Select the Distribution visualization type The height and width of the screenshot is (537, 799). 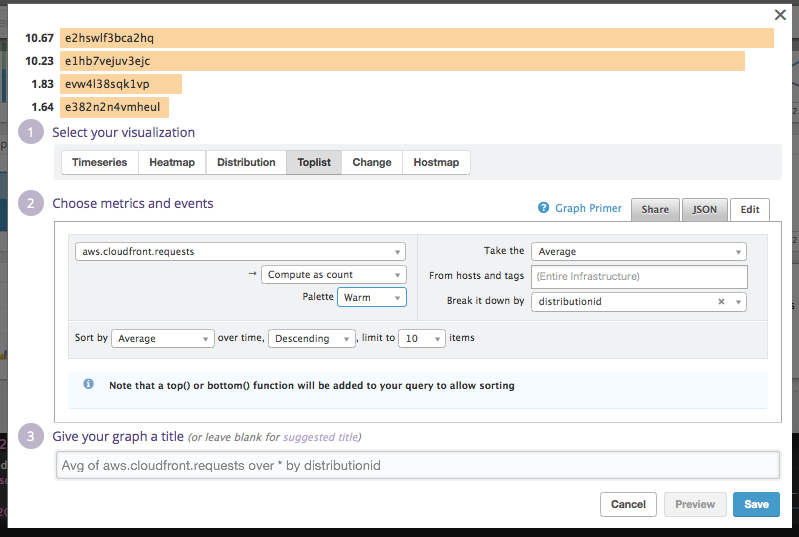point(246,162)
